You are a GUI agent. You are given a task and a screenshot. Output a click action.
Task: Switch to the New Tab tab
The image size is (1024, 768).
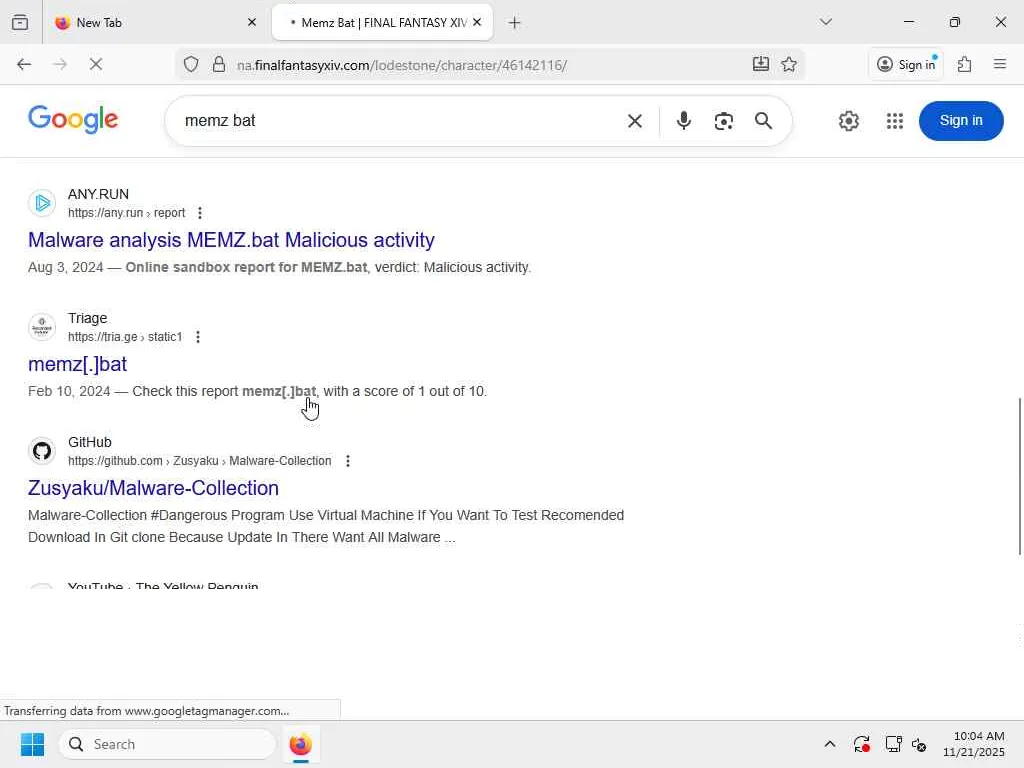[x=157, y=23]
